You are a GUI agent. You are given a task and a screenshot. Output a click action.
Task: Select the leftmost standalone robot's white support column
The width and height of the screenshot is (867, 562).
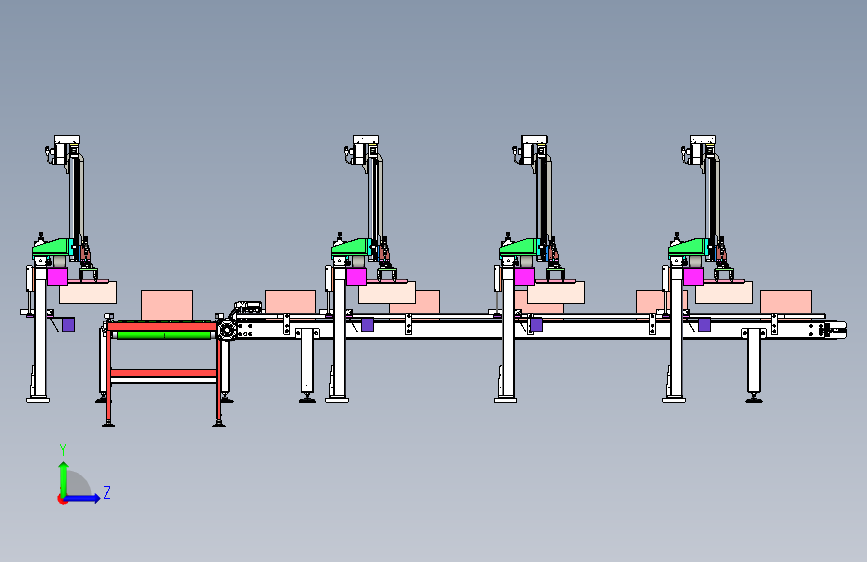pos(40,332)
